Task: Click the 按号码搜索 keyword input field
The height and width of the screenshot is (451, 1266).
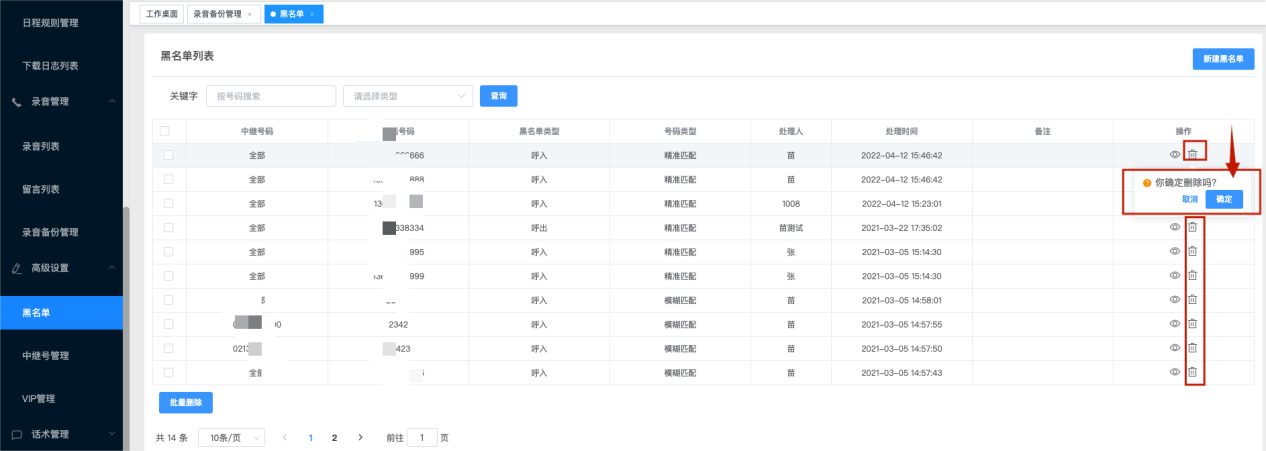Action: pyautogui.click(x=270, y=96)
